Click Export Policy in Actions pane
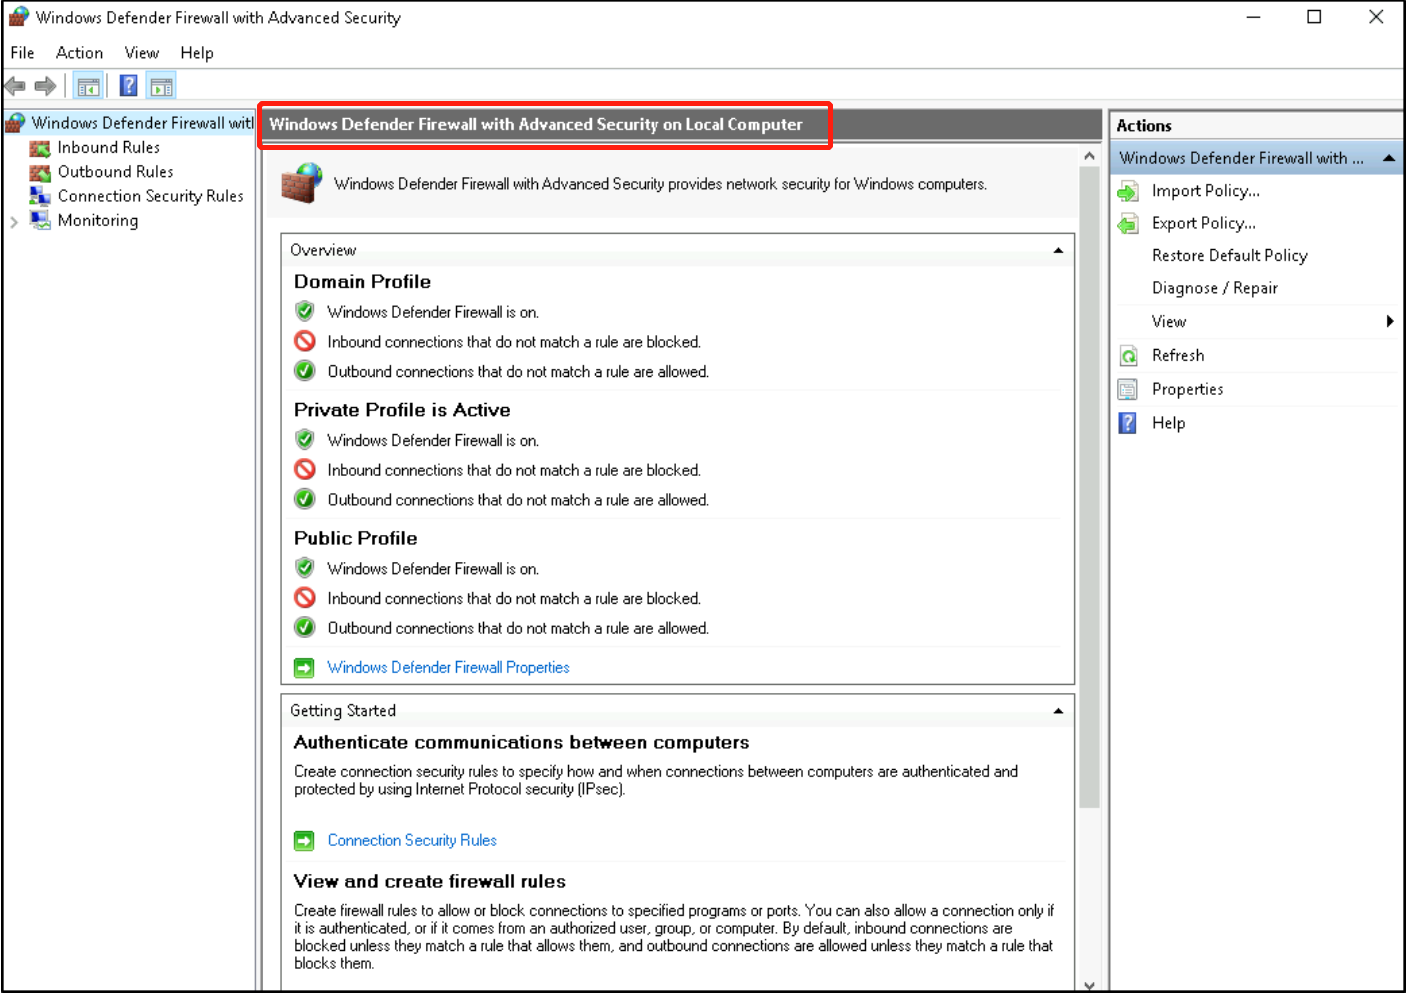 click(1203, 224)
